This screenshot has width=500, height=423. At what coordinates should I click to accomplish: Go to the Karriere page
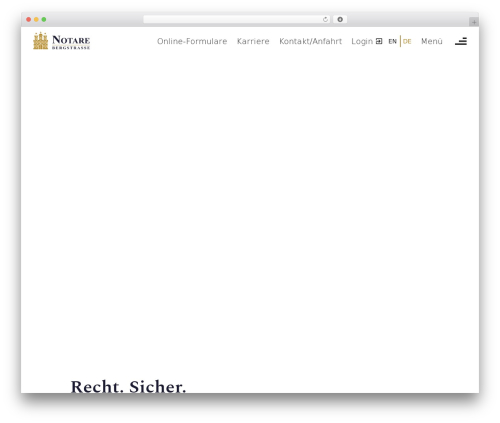[x=253, y=41]
